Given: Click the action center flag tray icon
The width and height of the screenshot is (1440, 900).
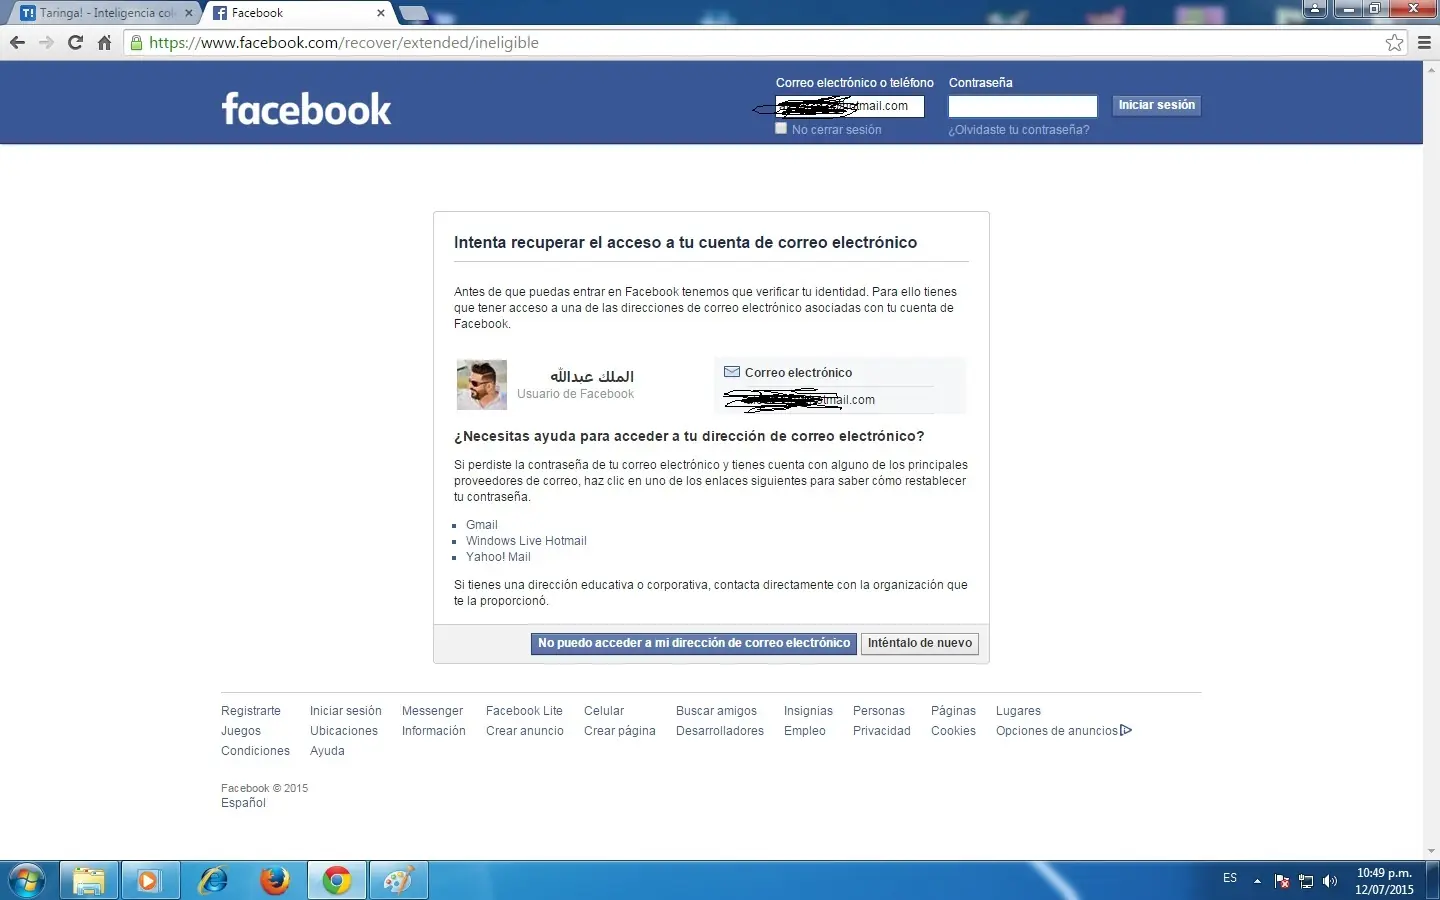Looking at the screenshot, I should point(1282,881).
